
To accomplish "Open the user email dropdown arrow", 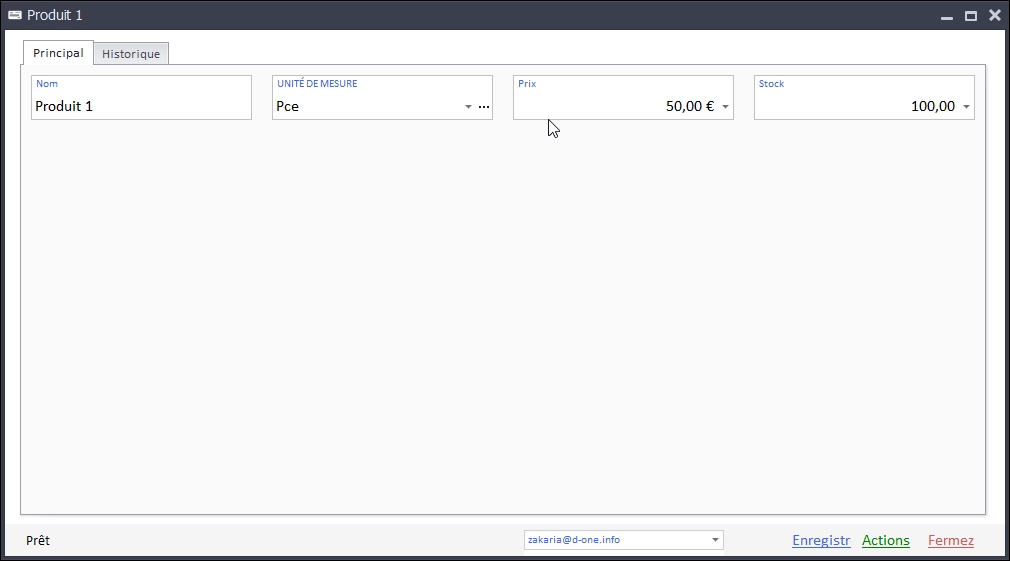I will 715,540.
